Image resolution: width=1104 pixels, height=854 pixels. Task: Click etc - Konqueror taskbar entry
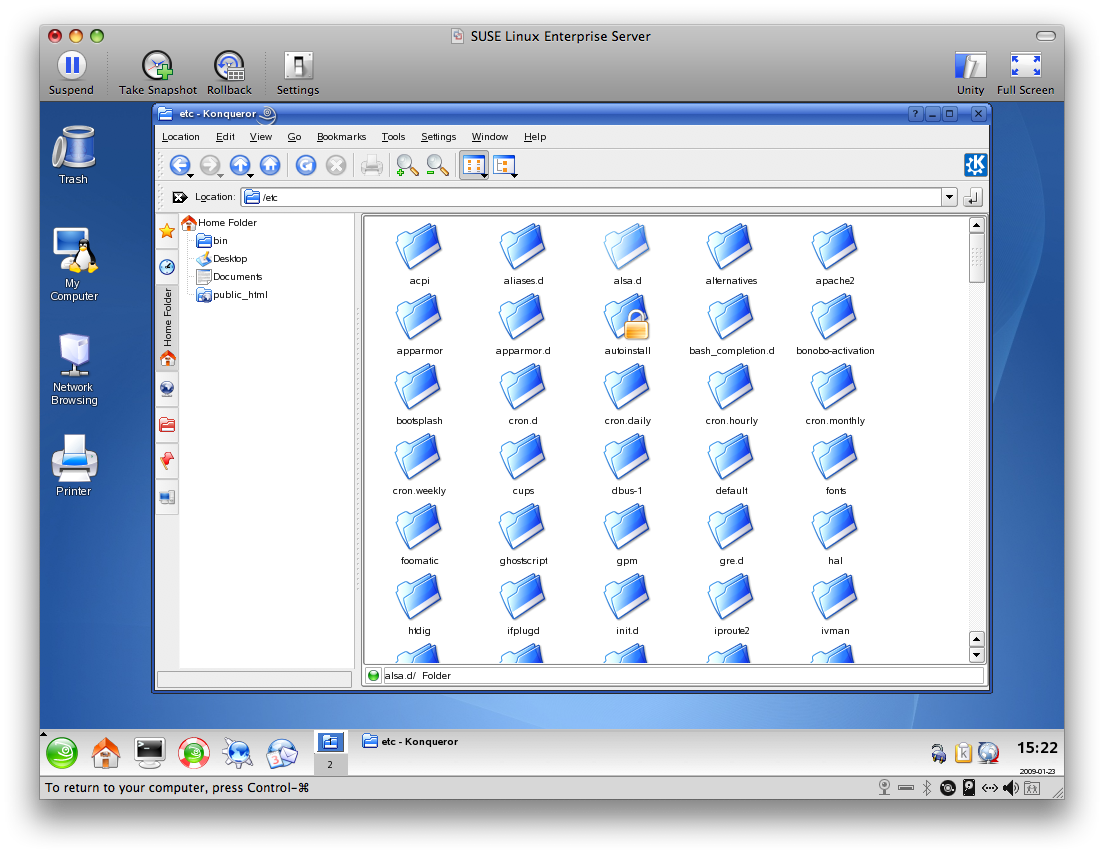[x=410, y=741]
